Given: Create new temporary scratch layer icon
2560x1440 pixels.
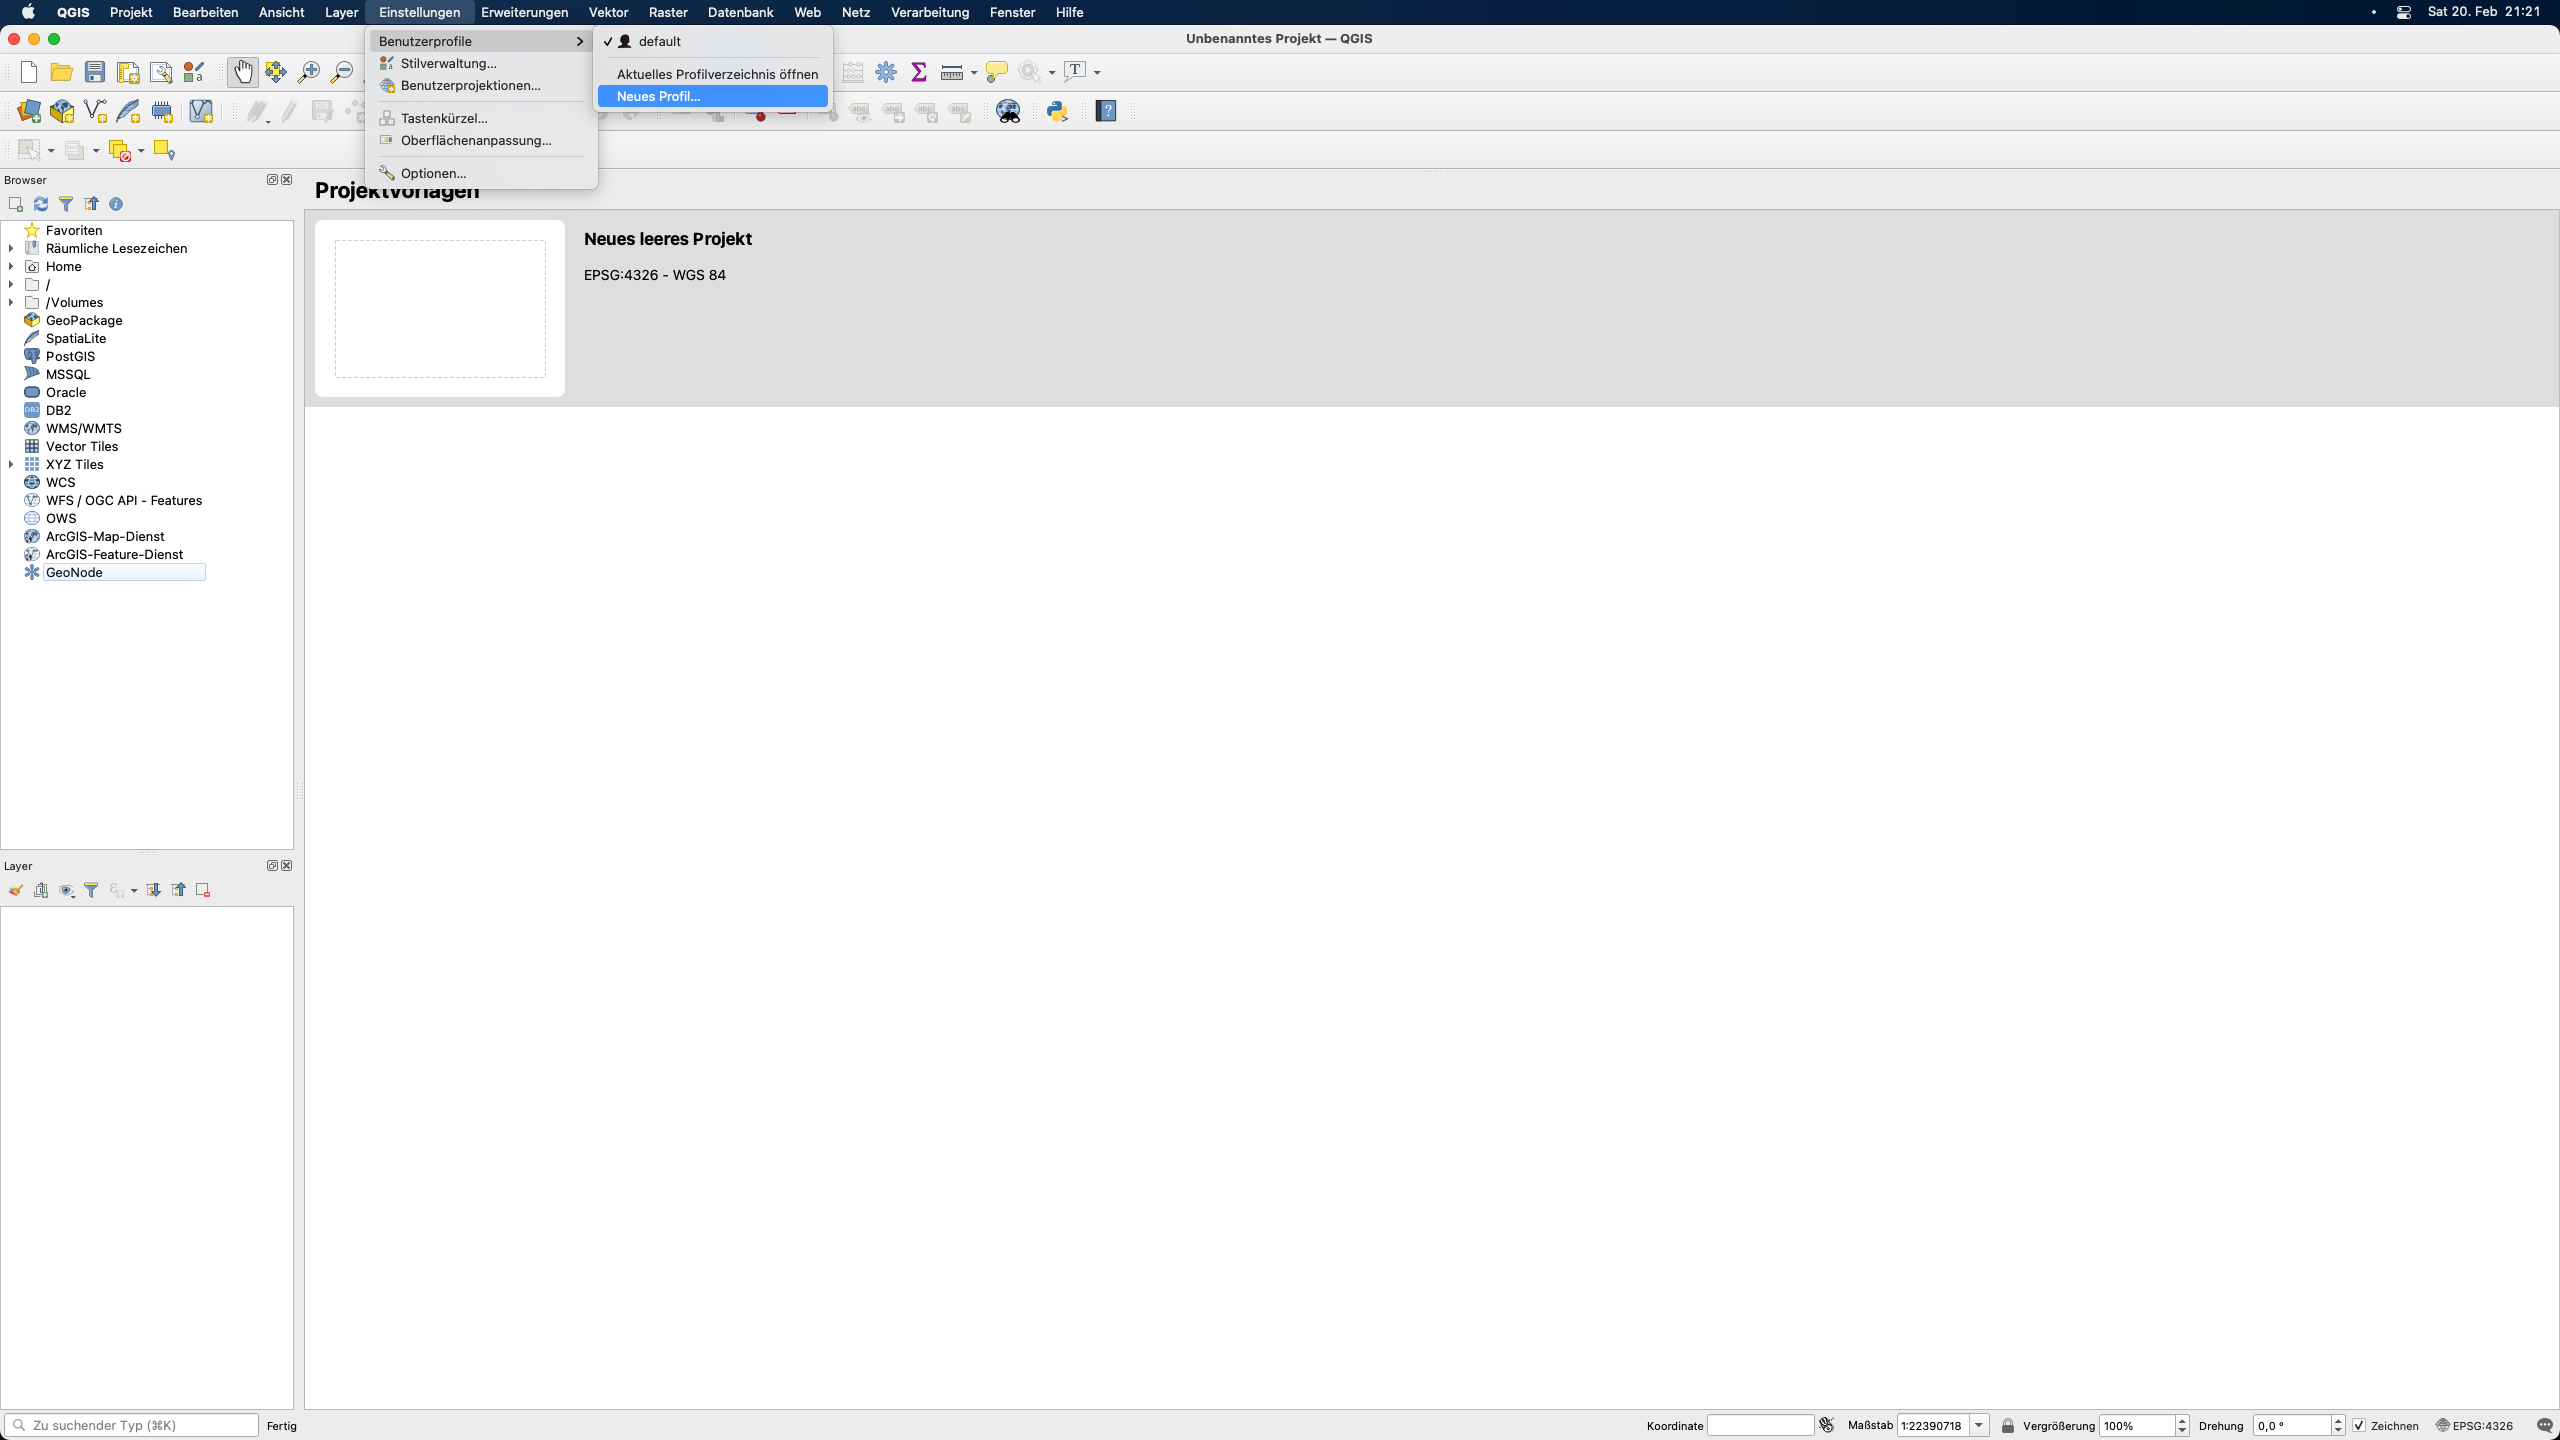Looking at the screenshot, I should 162,111.
